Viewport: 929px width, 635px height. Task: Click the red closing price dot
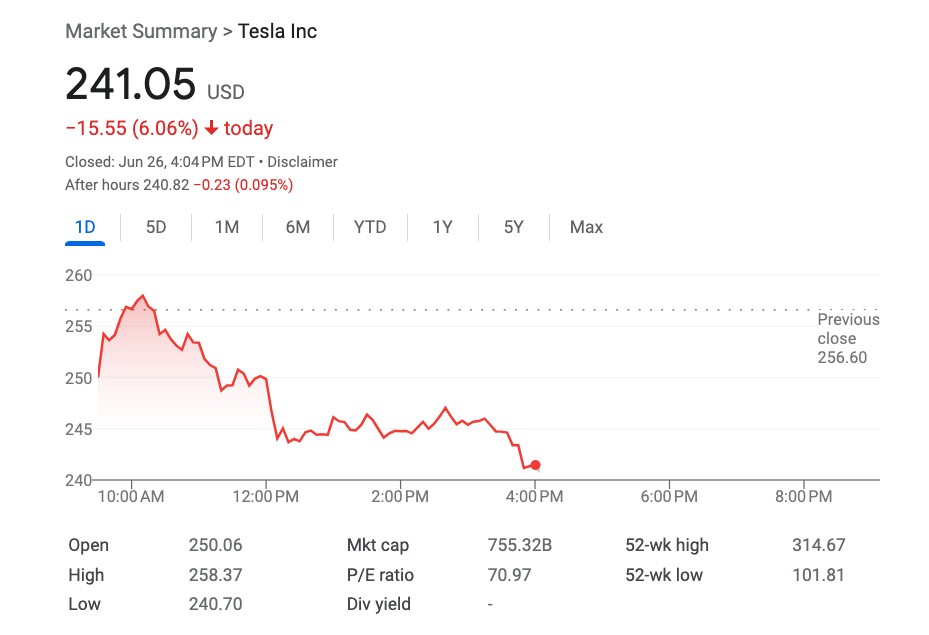pyautogui.click(x=536, y=465)
